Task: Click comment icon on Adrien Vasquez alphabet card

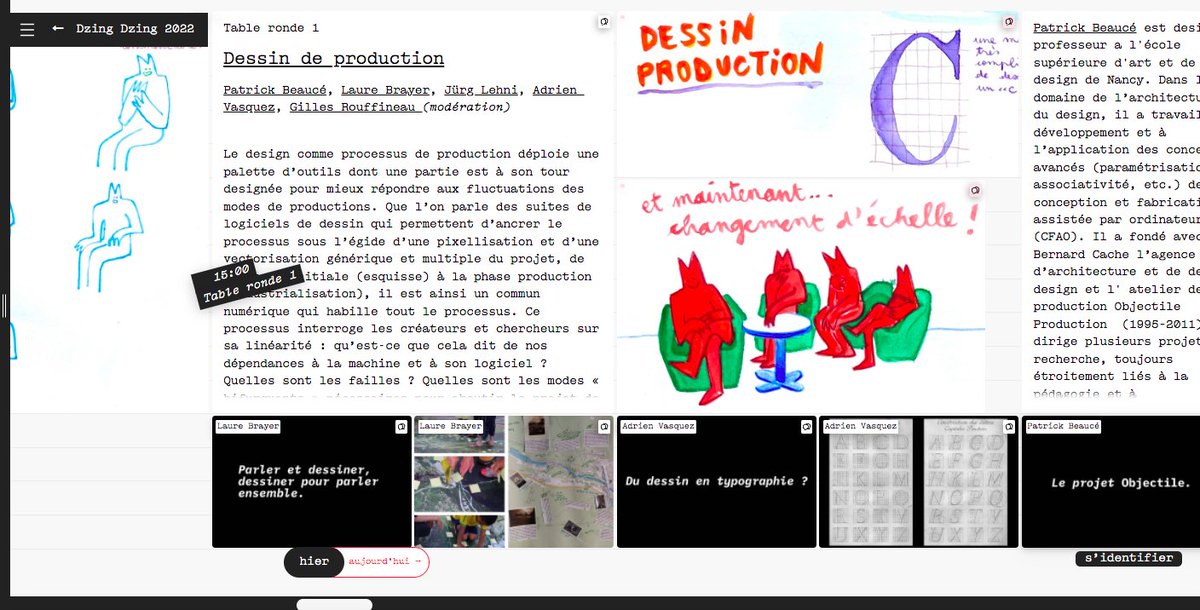Action: pyautogui.click(x=1009, y=426)
